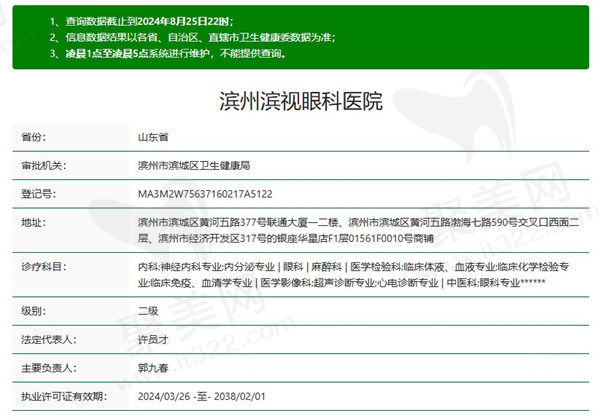Screen dimensions: 600x418
Task: Select the value 山东省
Action: [x=153, y=137]
